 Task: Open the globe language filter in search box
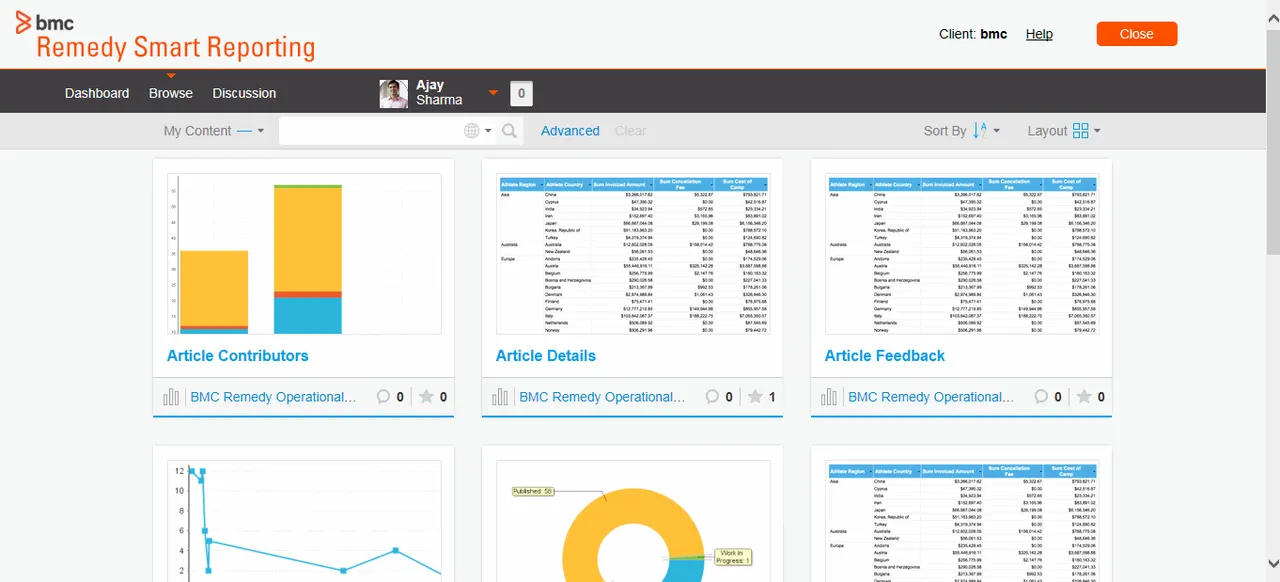(x=473, y=131)
